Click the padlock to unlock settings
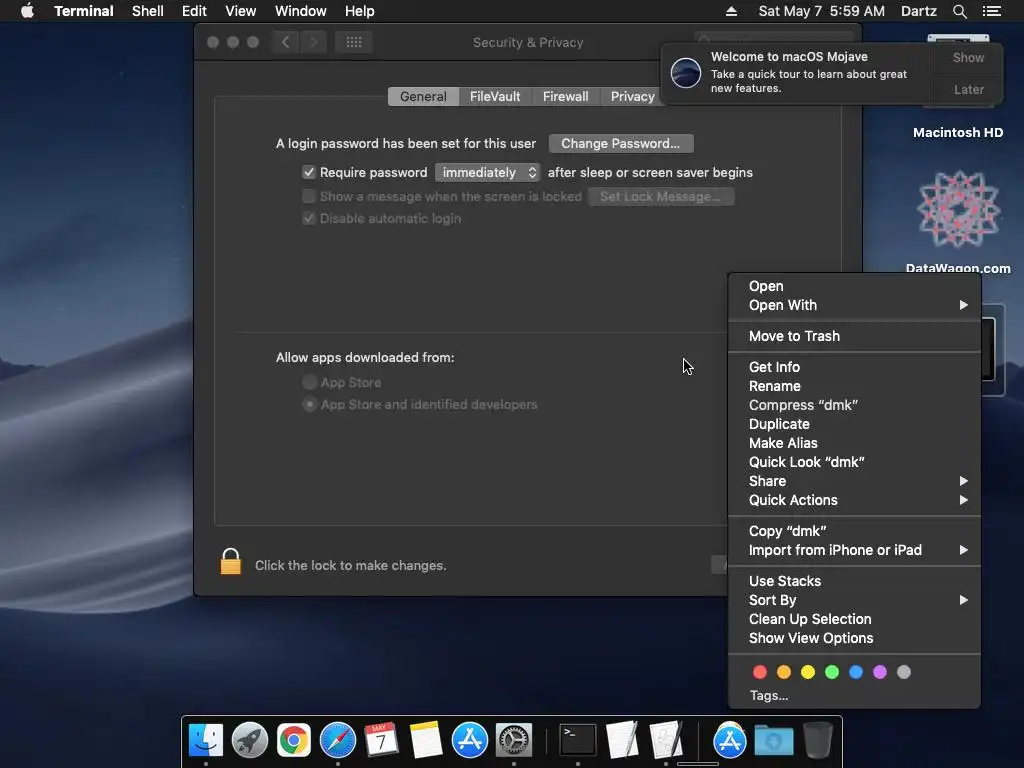This screenshot has width=1024, height=768. [231, 562]
